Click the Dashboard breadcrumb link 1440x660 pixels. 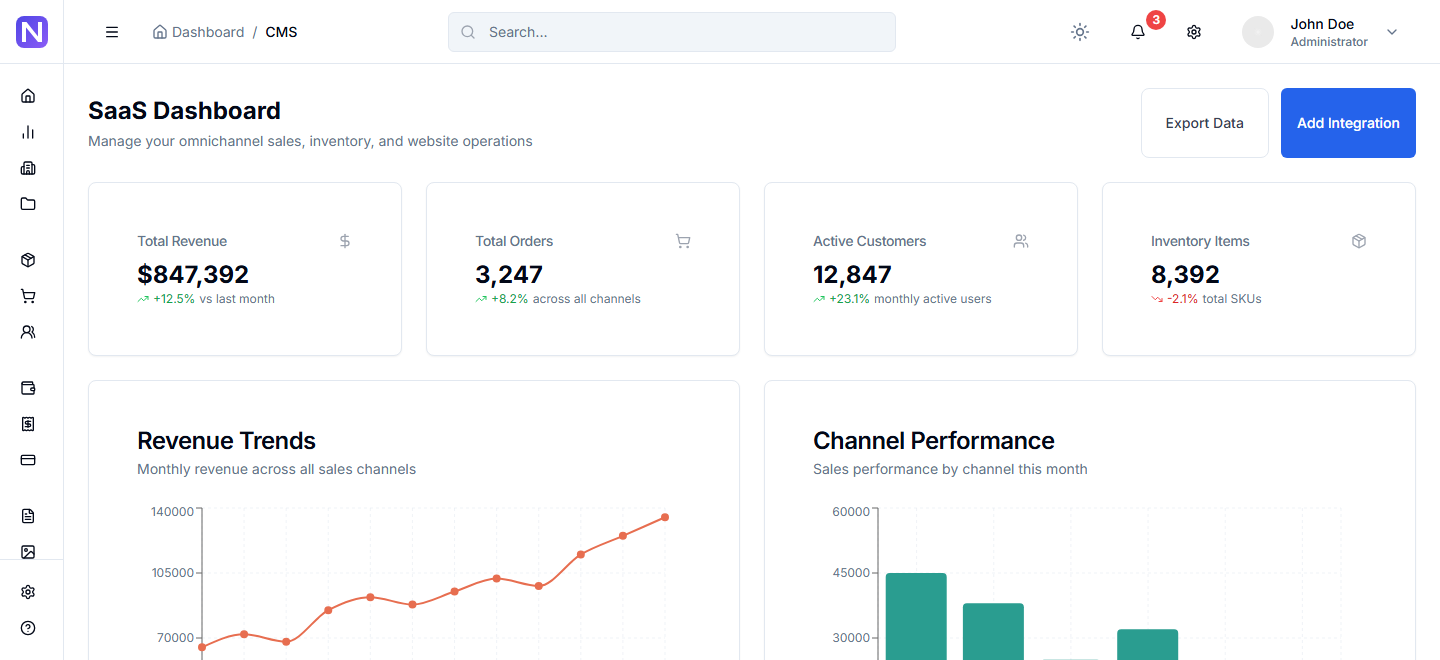198,32
